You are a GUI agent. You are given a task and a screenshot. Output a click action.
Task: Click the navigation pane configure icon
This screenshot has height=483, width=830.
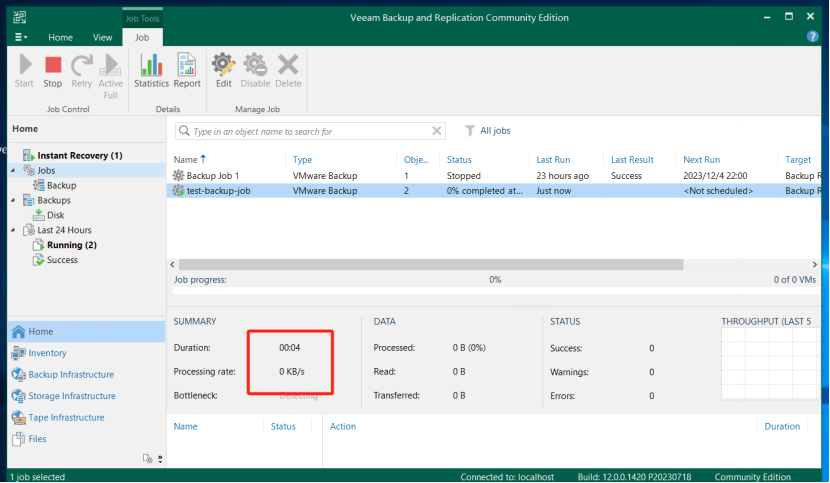(x=148, y=459)
